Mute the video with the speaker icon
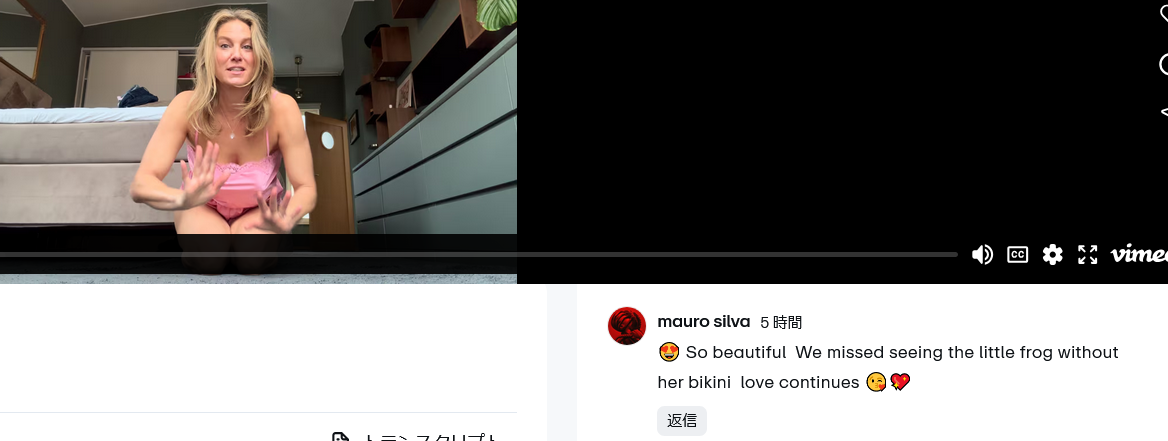The width and height of the screenshot is (1168, 441). click(x=982, y=255)
